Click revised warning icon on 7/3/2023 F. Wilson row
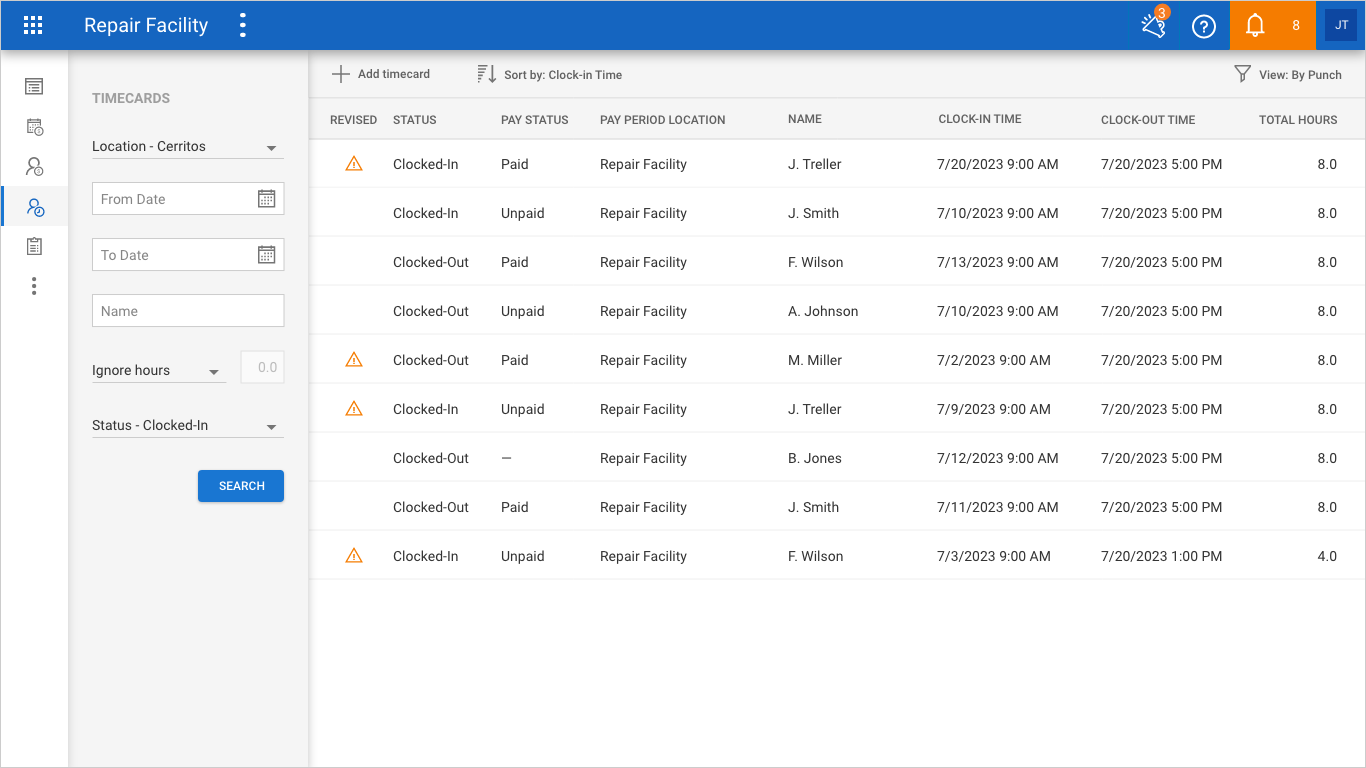The image size is (1366, 768). [x=353, y=556]
